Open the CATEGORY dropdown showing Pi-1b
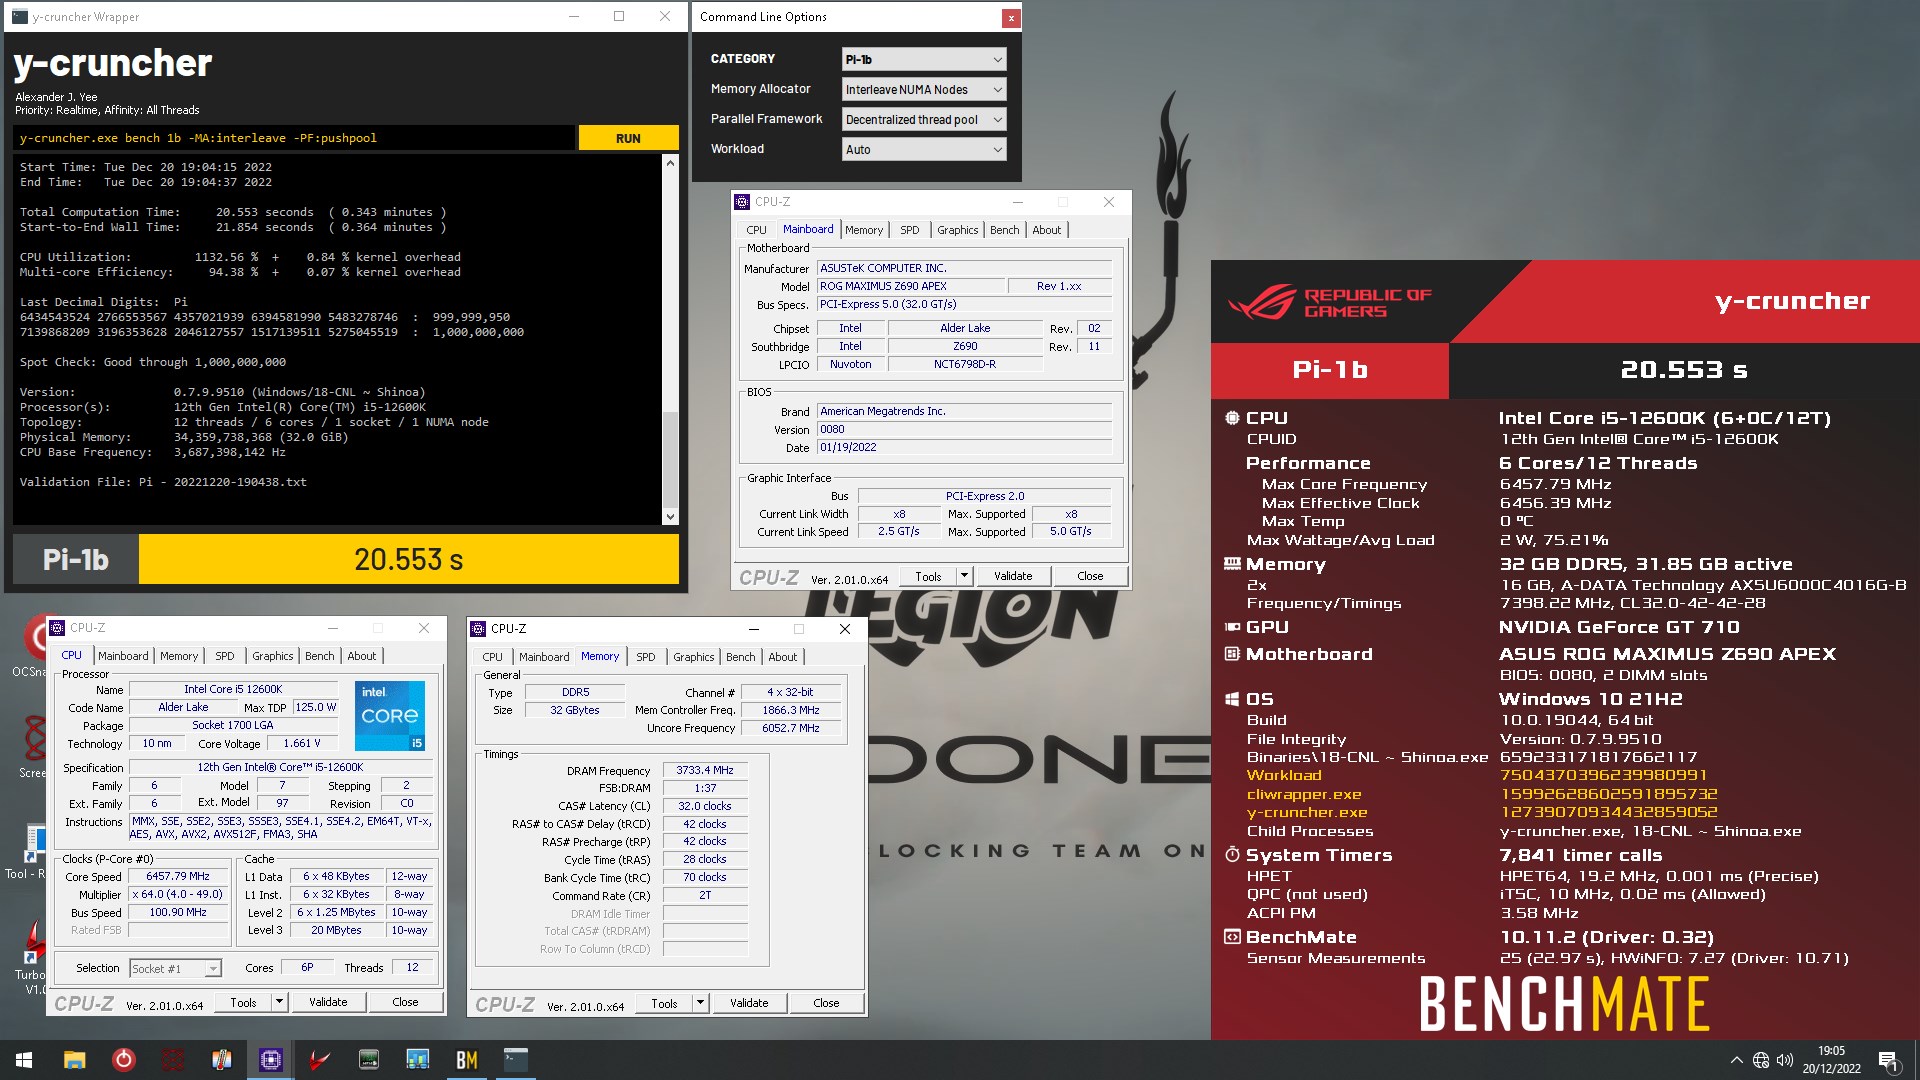 [923, 60]
